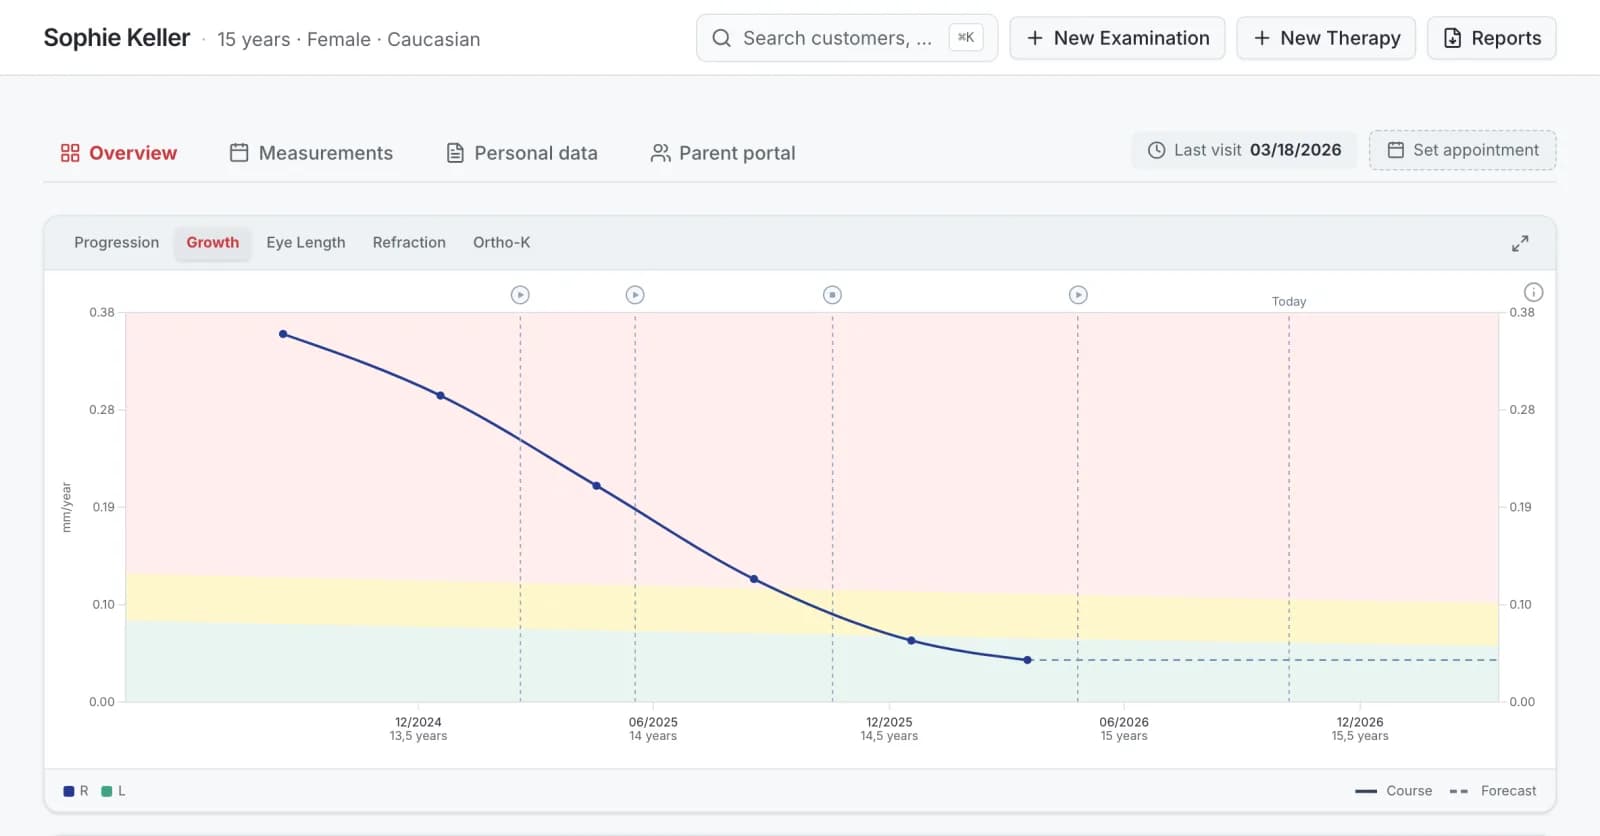This screenshot has height=836, width=1600.
Task: Click the first data point on curve
Action: tap(283, 334)
